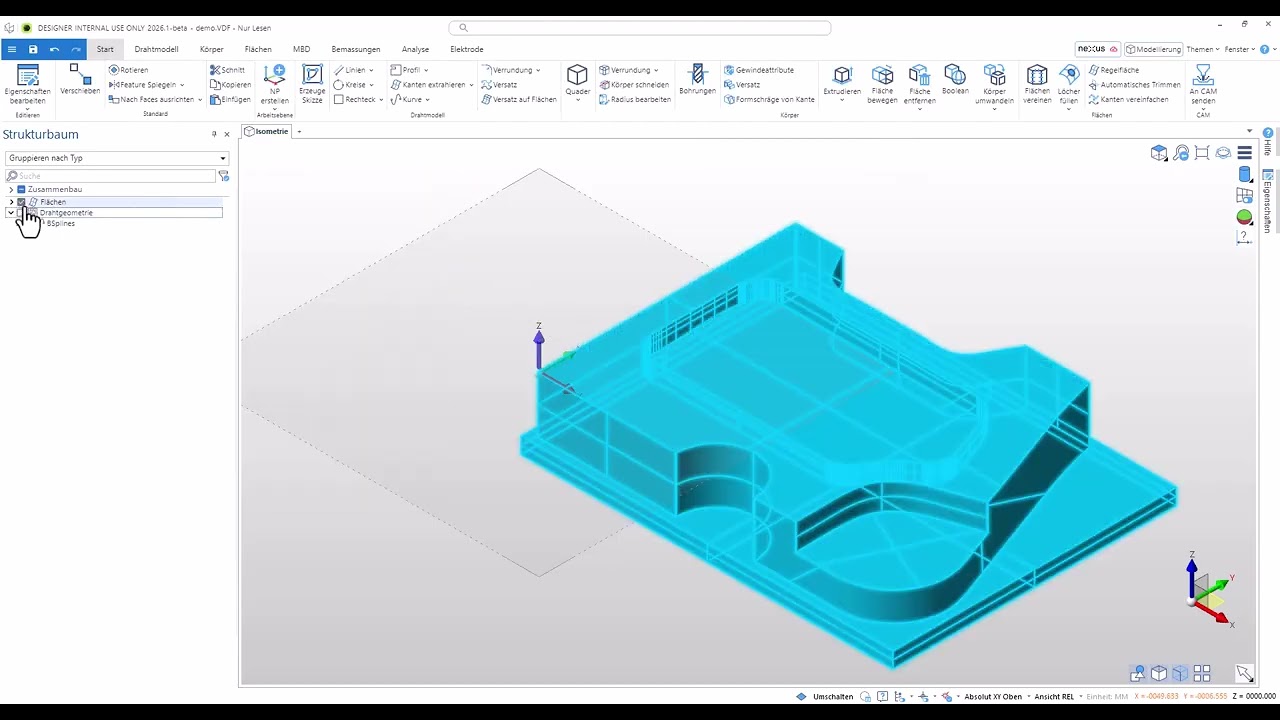This screenshot has height=720, width=1280.
Task: Click the Fläche bewegen tool
Action: (882, 84)
